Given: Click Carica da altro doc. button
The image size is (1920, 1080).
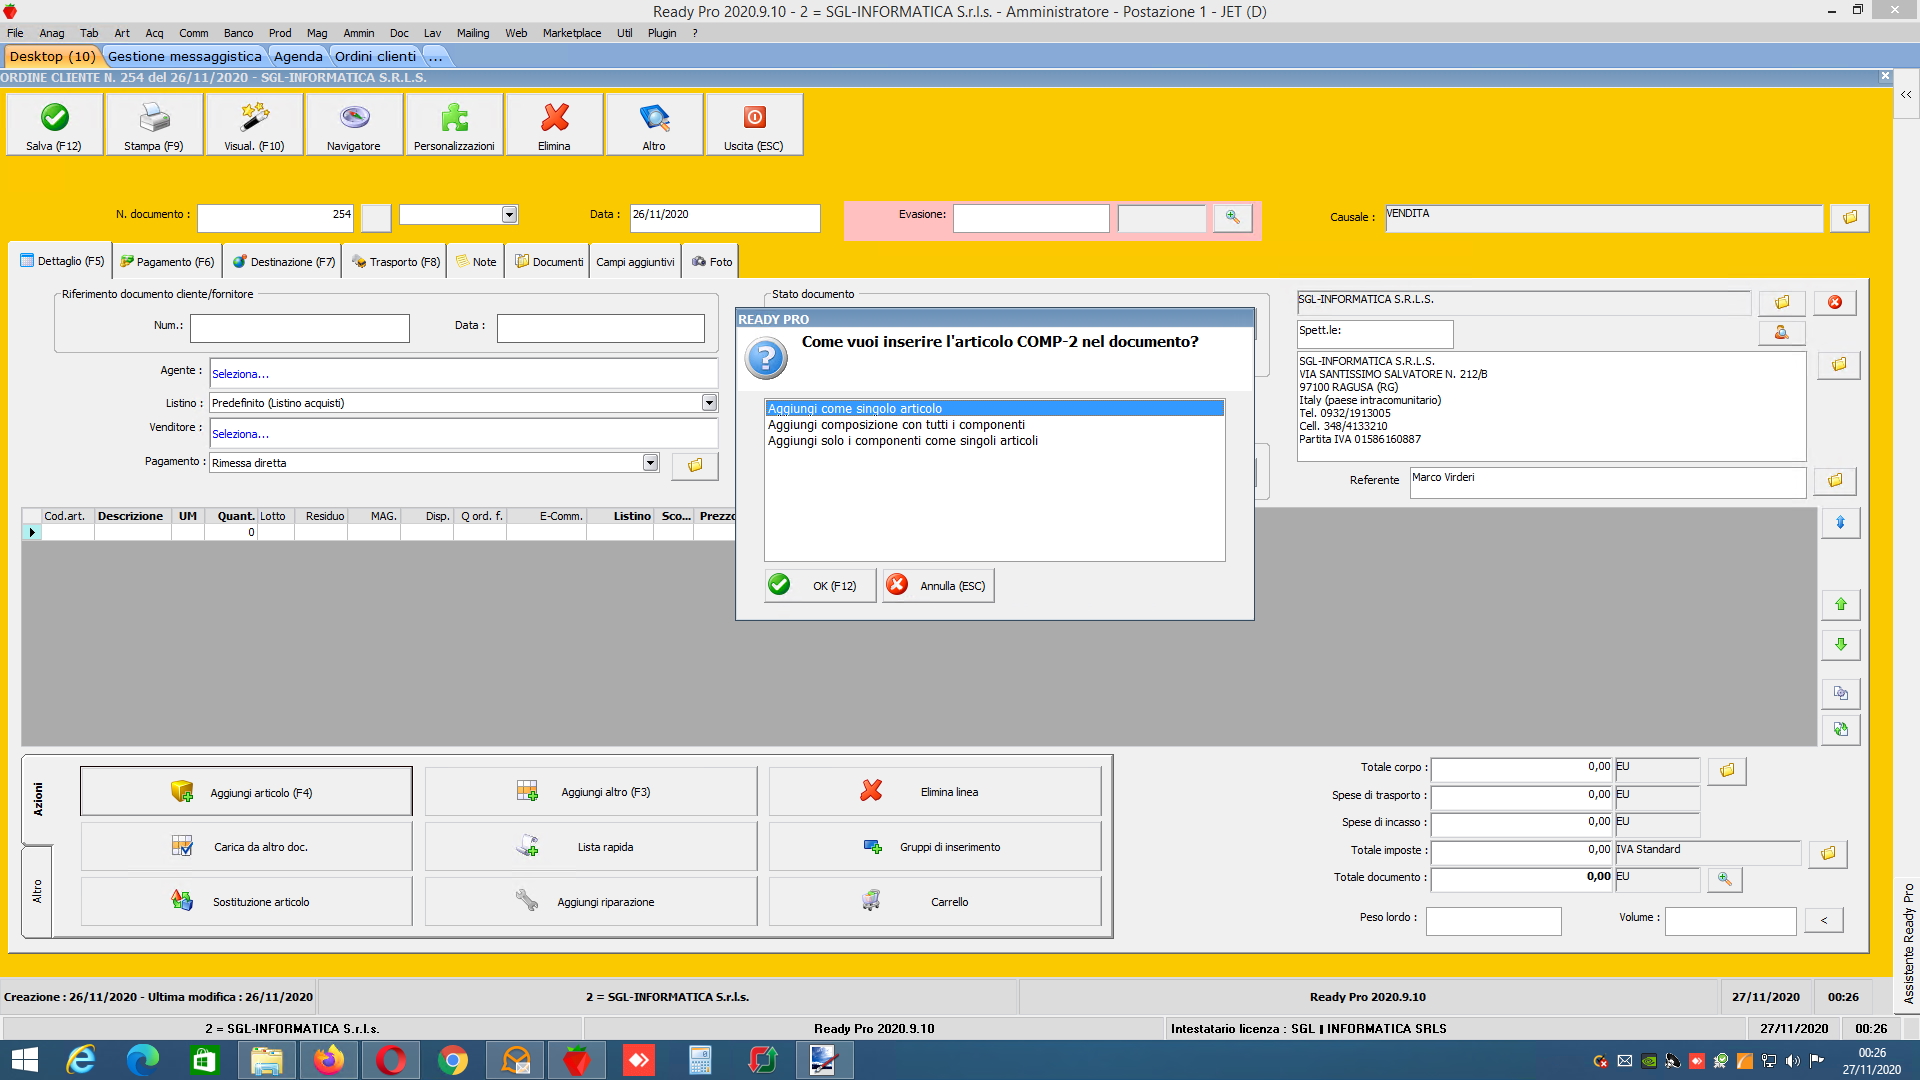Looking at the screenshot, I should (x=246, y=847).
